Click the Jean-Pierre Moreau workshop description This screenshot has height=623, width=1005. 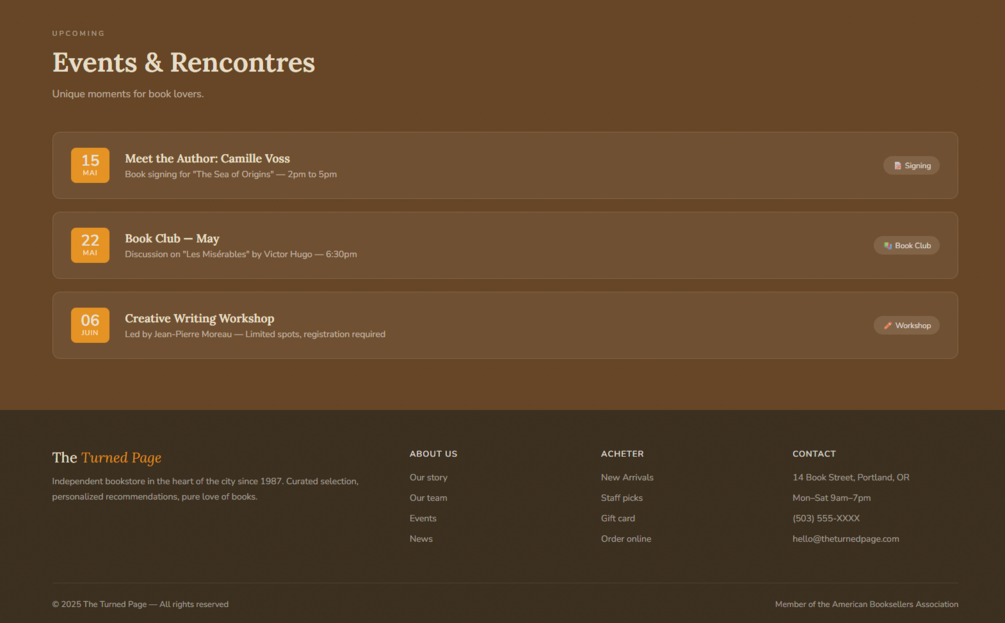tap(255, 335)
